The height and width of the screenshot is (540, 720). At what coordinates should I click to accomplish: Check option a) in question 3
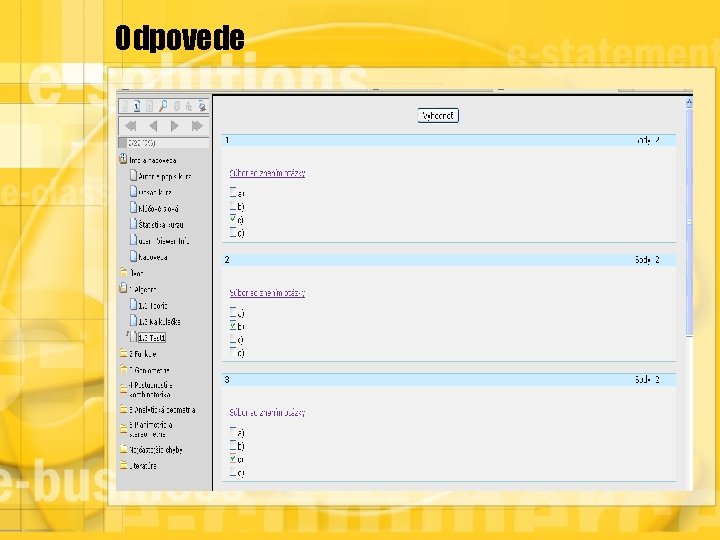coord(233,432)
